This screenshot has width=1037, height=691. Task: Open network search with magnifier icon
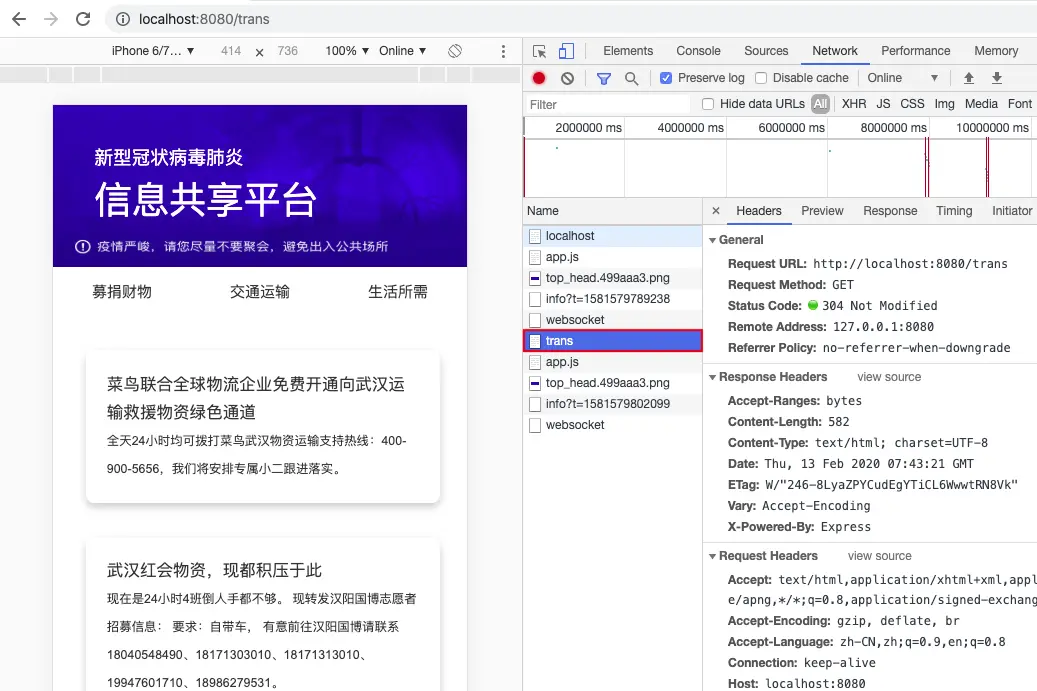coord(632,79)
